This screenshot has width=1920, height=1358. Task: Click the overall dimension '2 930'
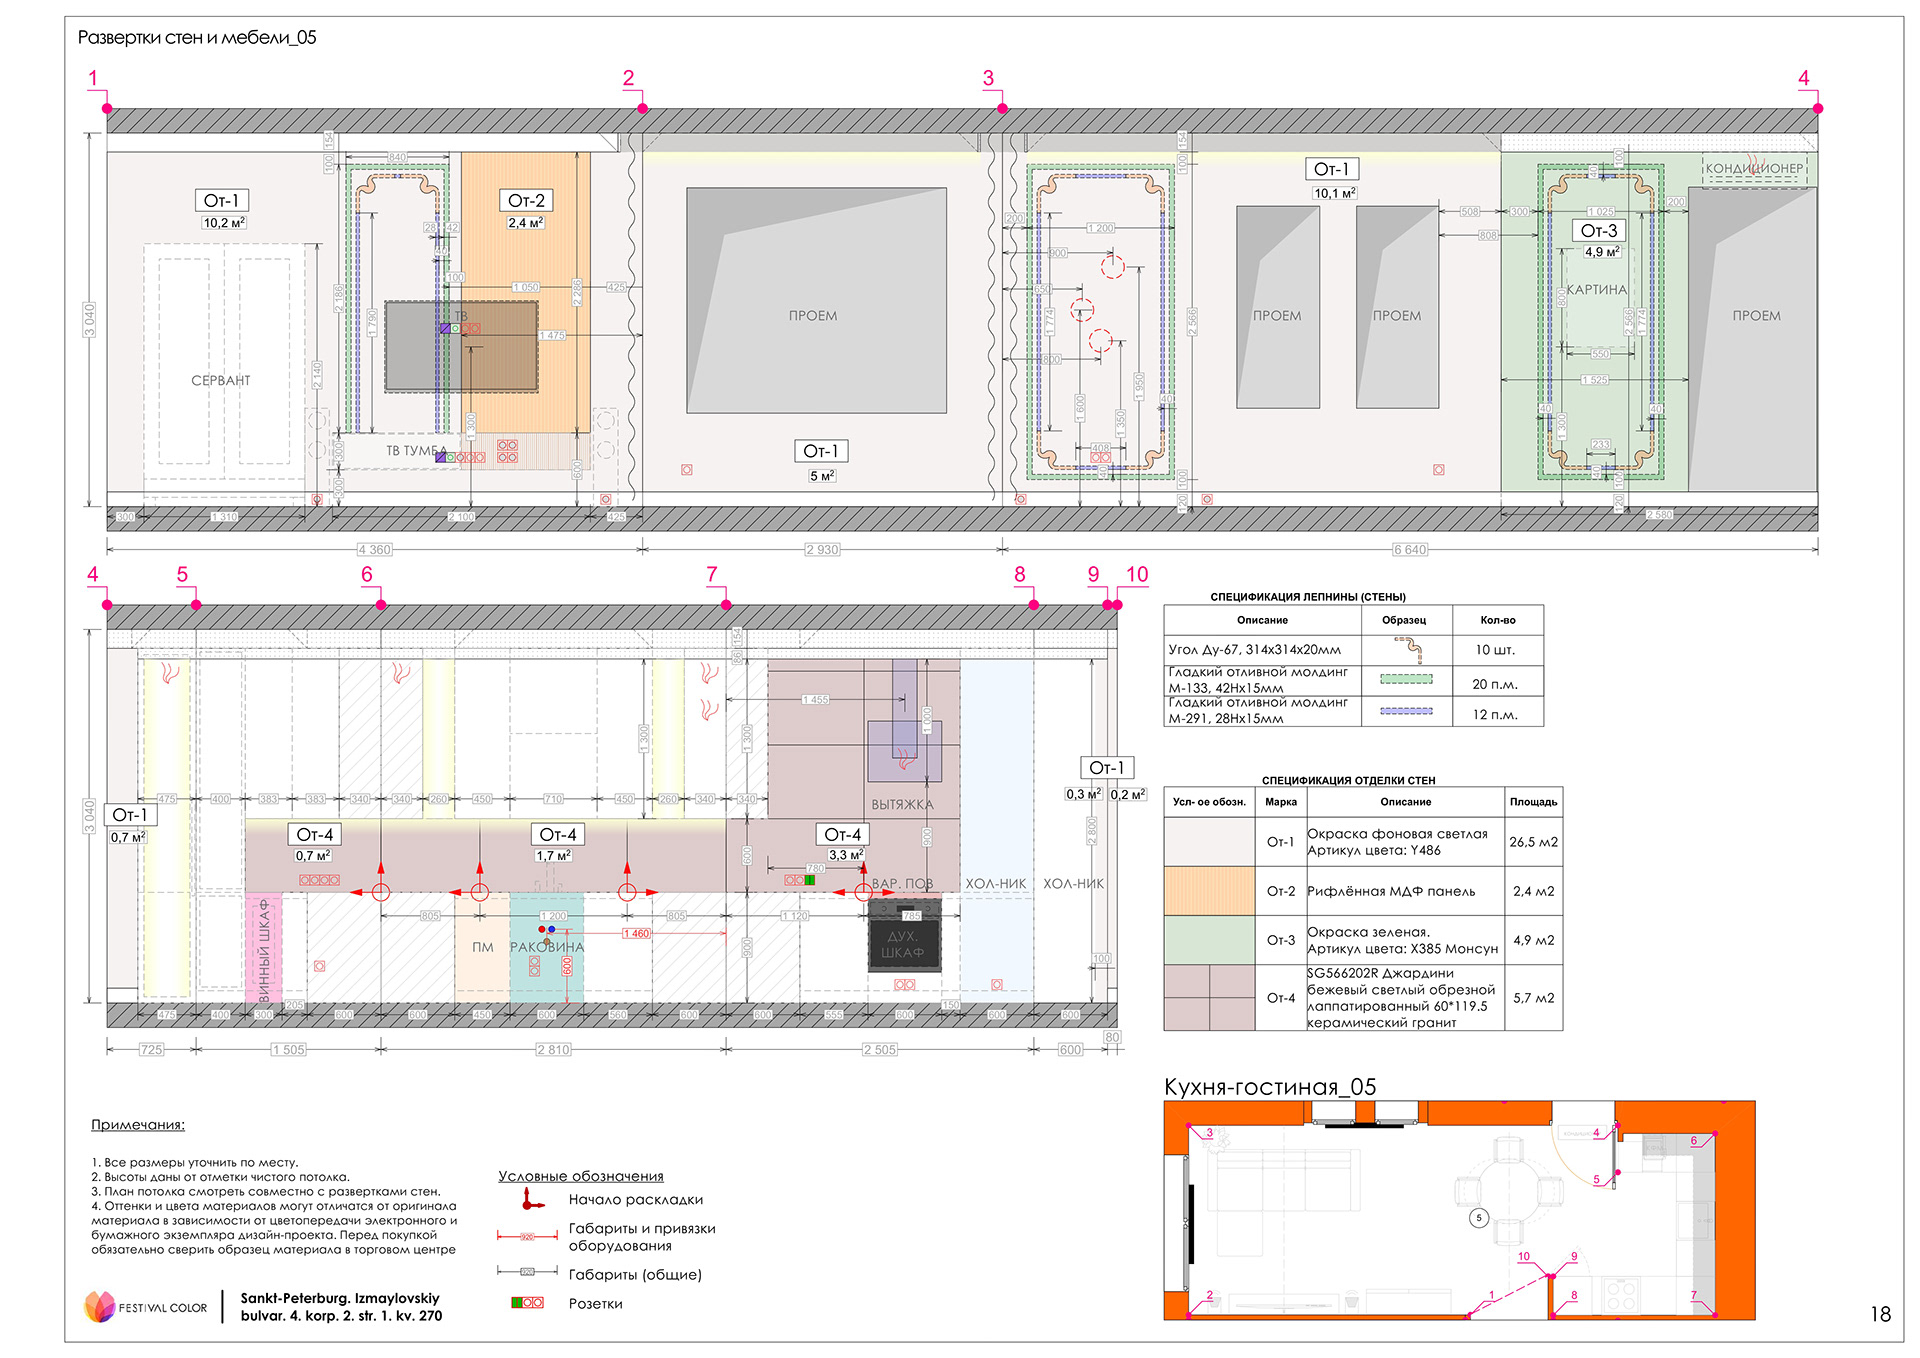coord(822,550)
